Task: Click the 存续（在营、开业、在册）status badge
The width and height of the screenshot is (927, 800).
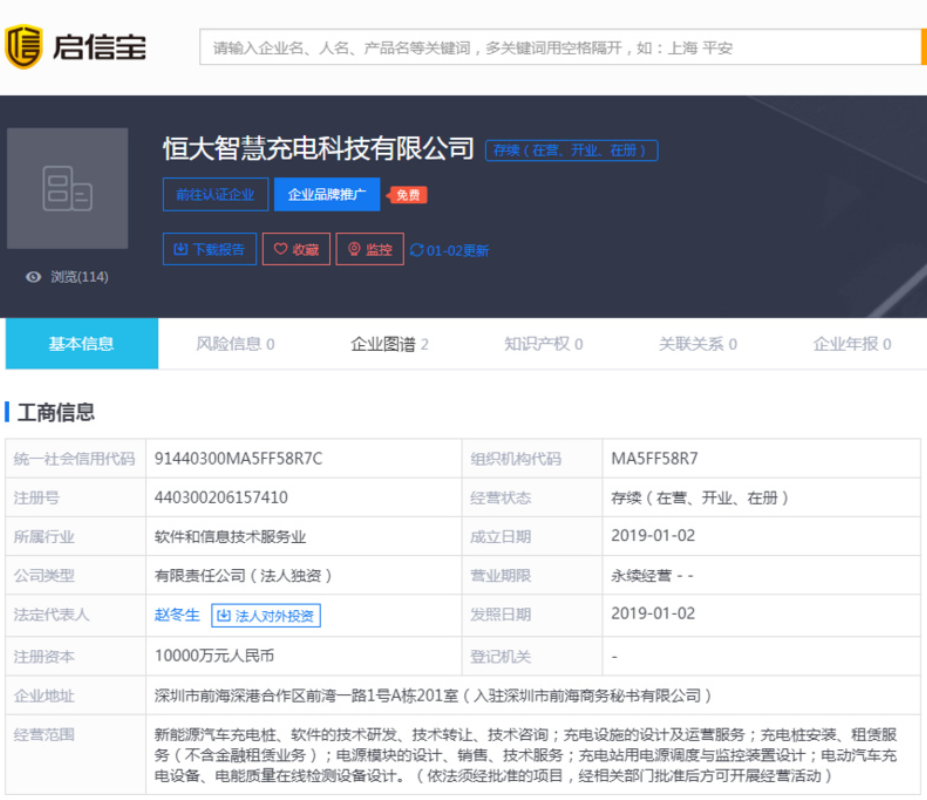Action: pos(570,151)
